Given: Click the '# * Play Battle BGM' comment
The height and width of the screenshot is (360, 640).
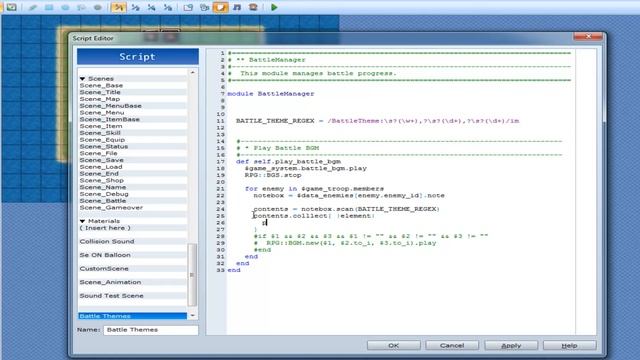Looking at the screenshot, I should tap(278, 148).
